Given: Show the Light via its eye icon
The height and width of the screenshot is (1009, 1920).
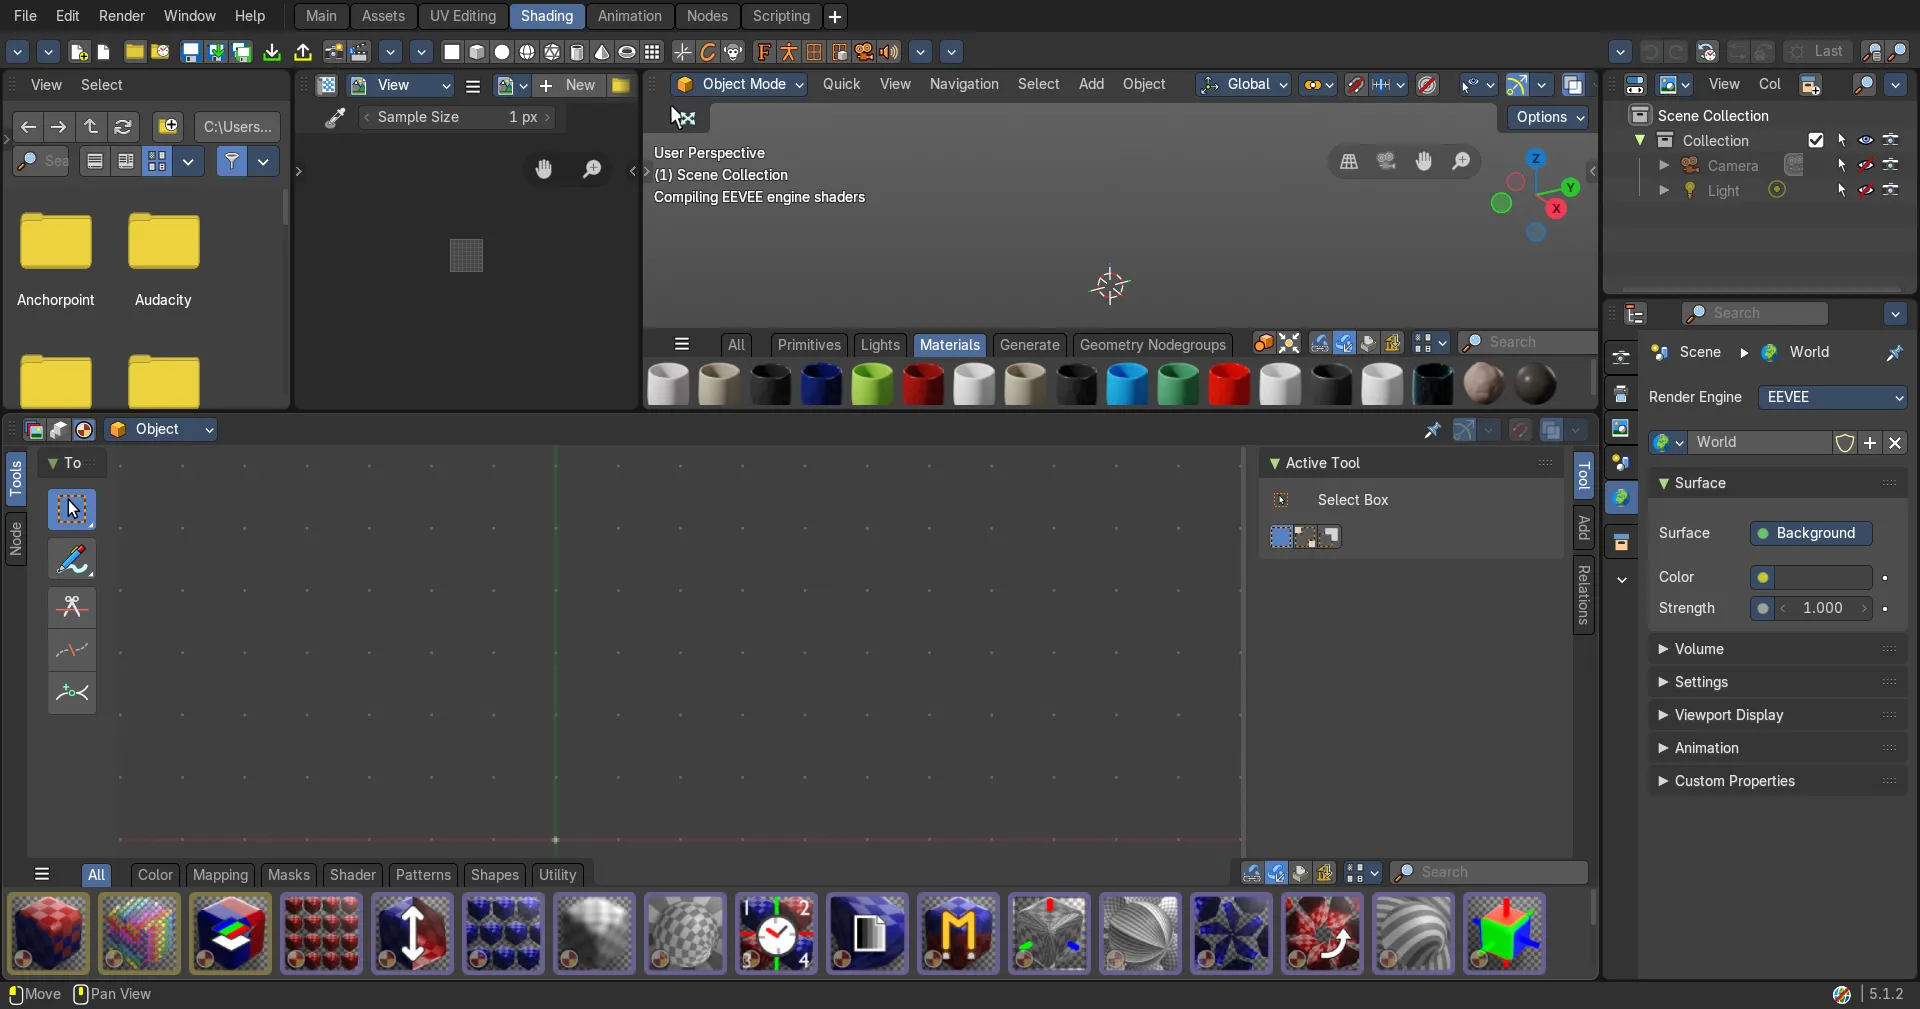Looking at the screenshot, I should click(x=1866, y=190).
